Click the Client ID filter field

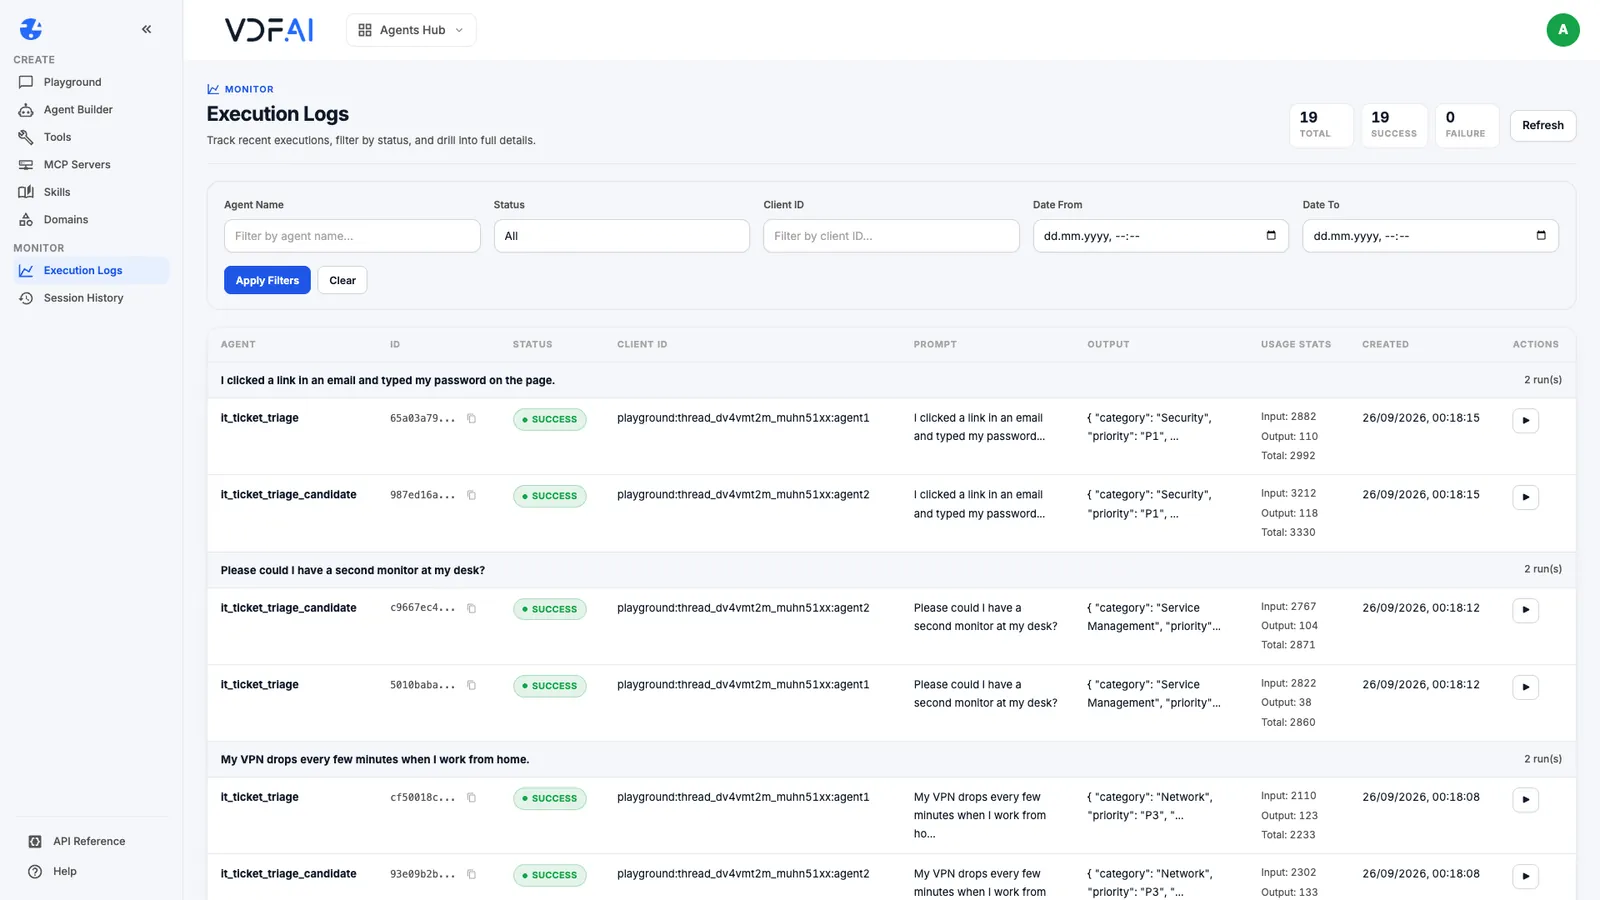891,236
